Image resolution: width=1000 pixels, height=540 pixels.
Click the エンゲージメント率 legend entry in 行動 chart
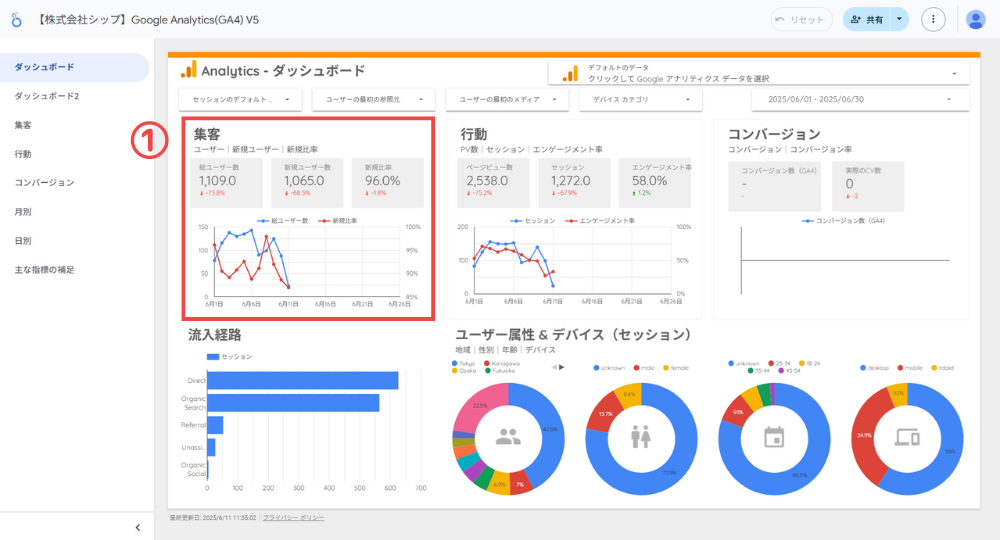599,221
